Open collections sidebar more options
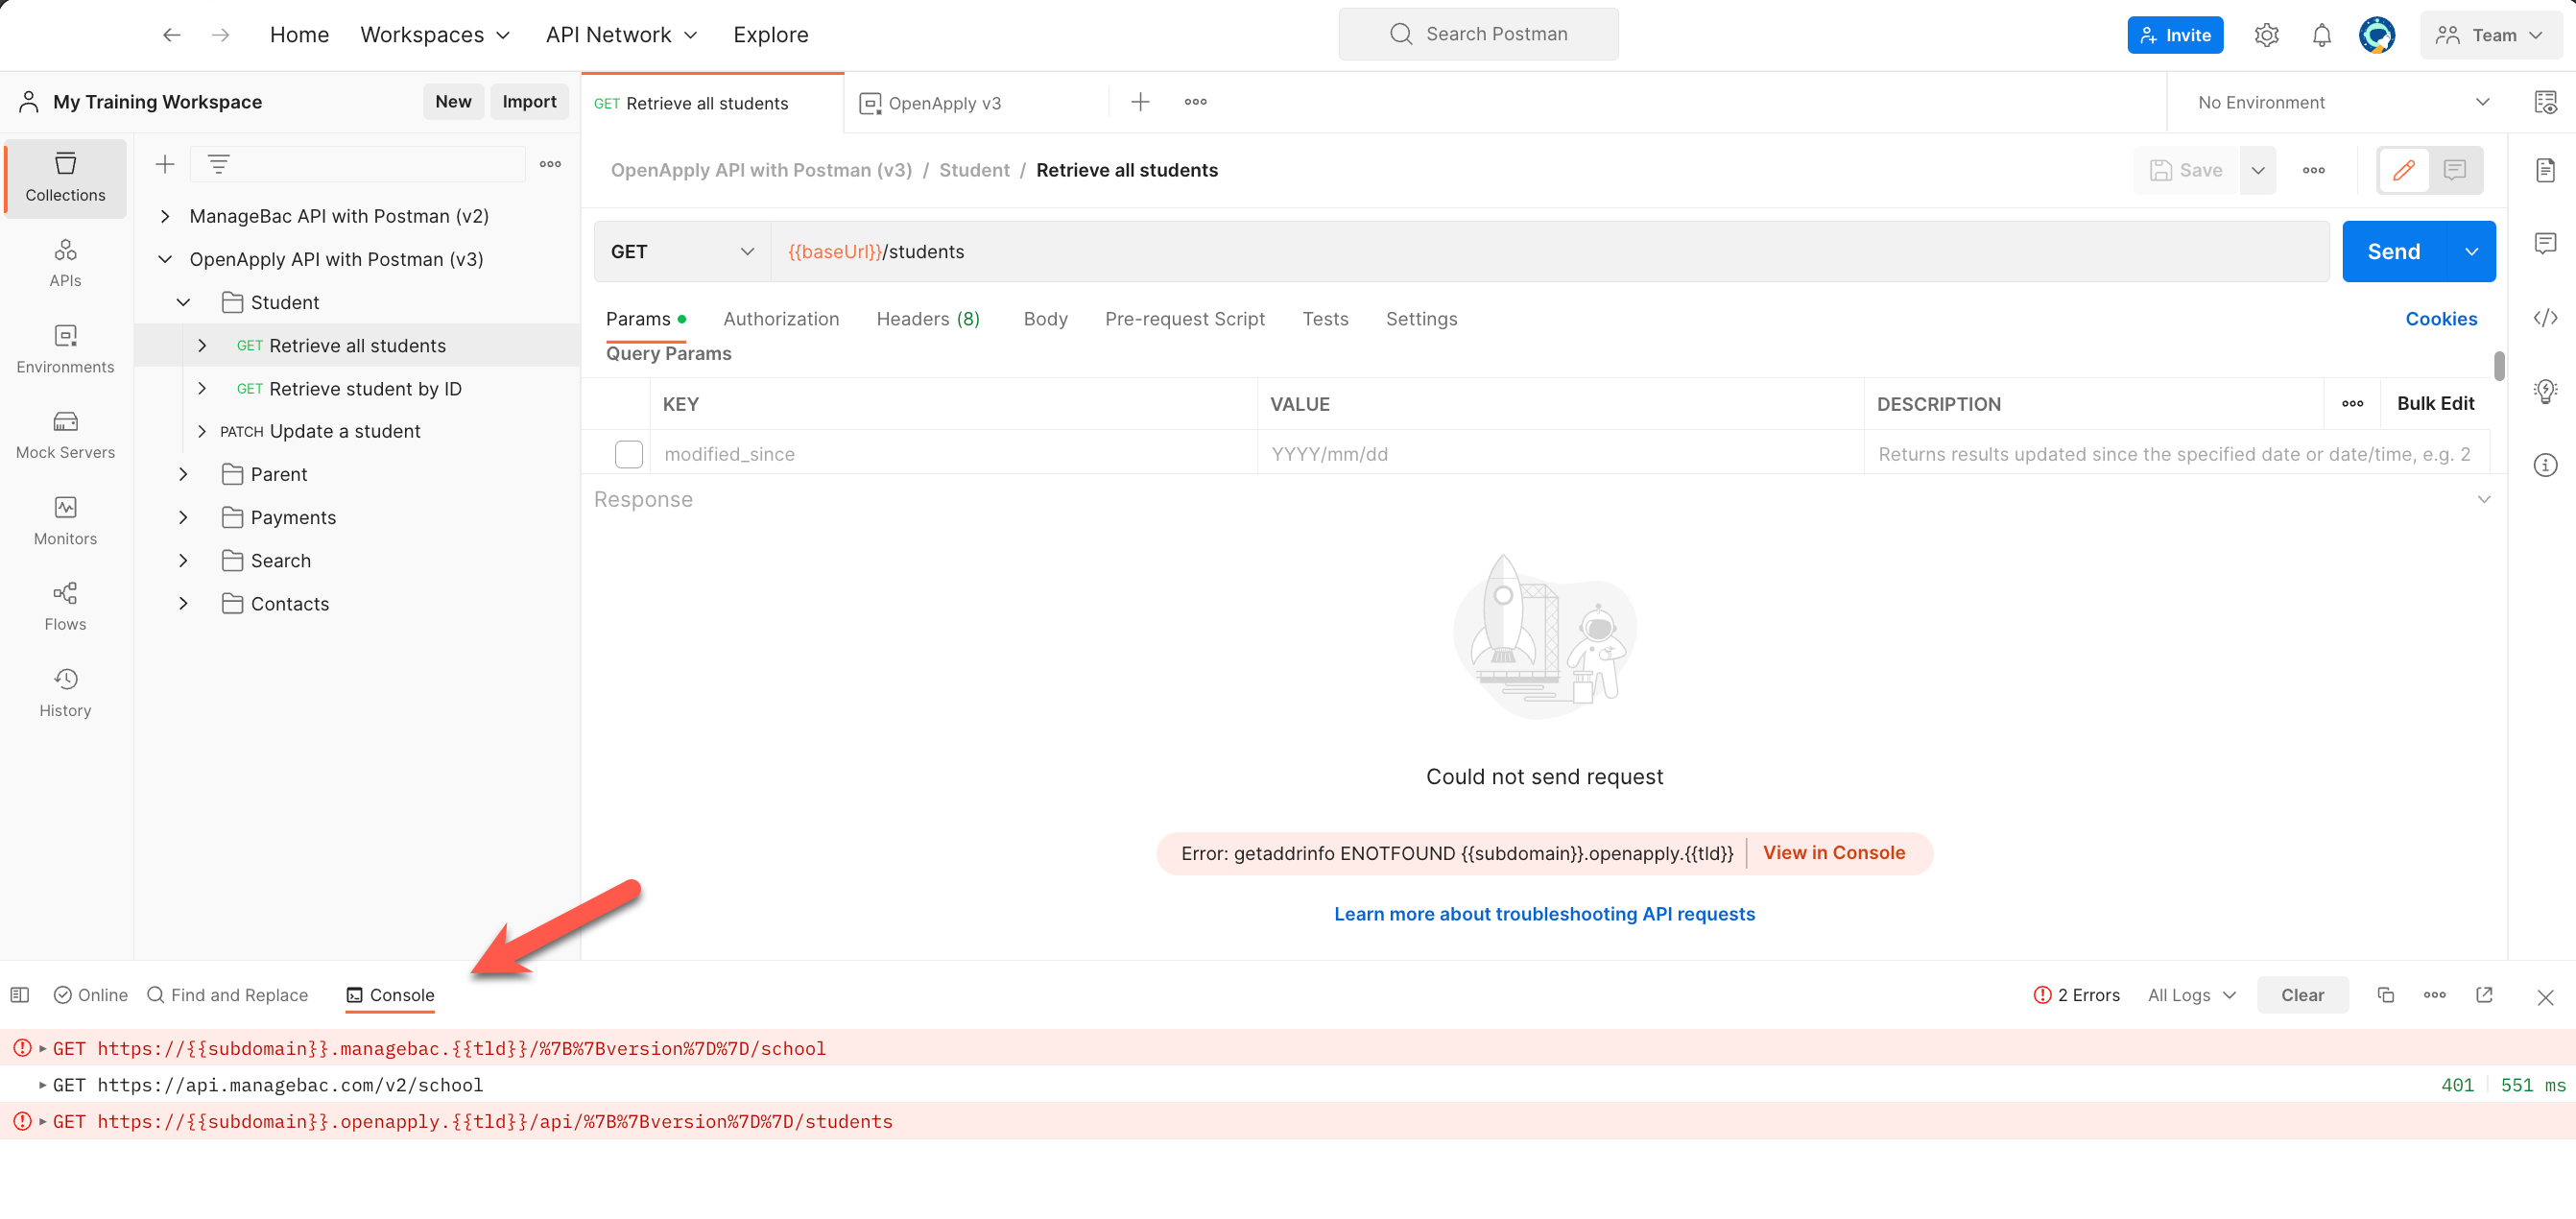2576x1219 pixels. pyautogui.click(x=550, y=164)
